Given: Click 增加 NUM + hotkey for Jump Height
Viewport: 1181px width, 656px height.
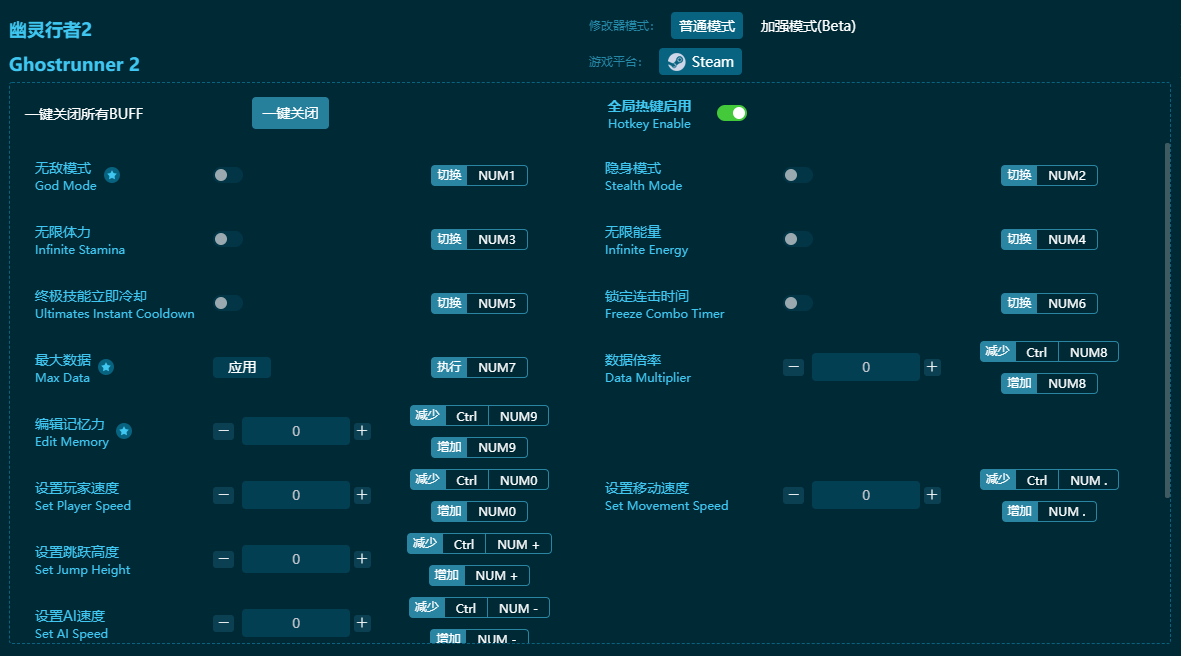Looking at the screenshot, I should [x=479, y=575].
